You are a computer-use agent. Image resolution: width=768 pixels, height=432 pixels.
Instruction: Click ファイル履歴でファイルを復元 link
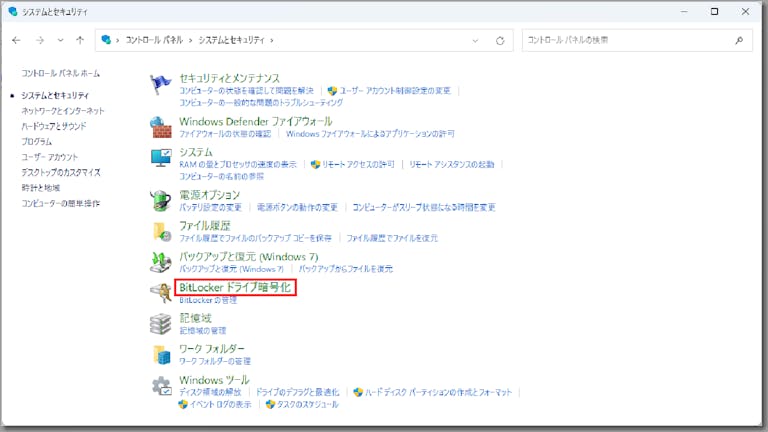(392, 238)
